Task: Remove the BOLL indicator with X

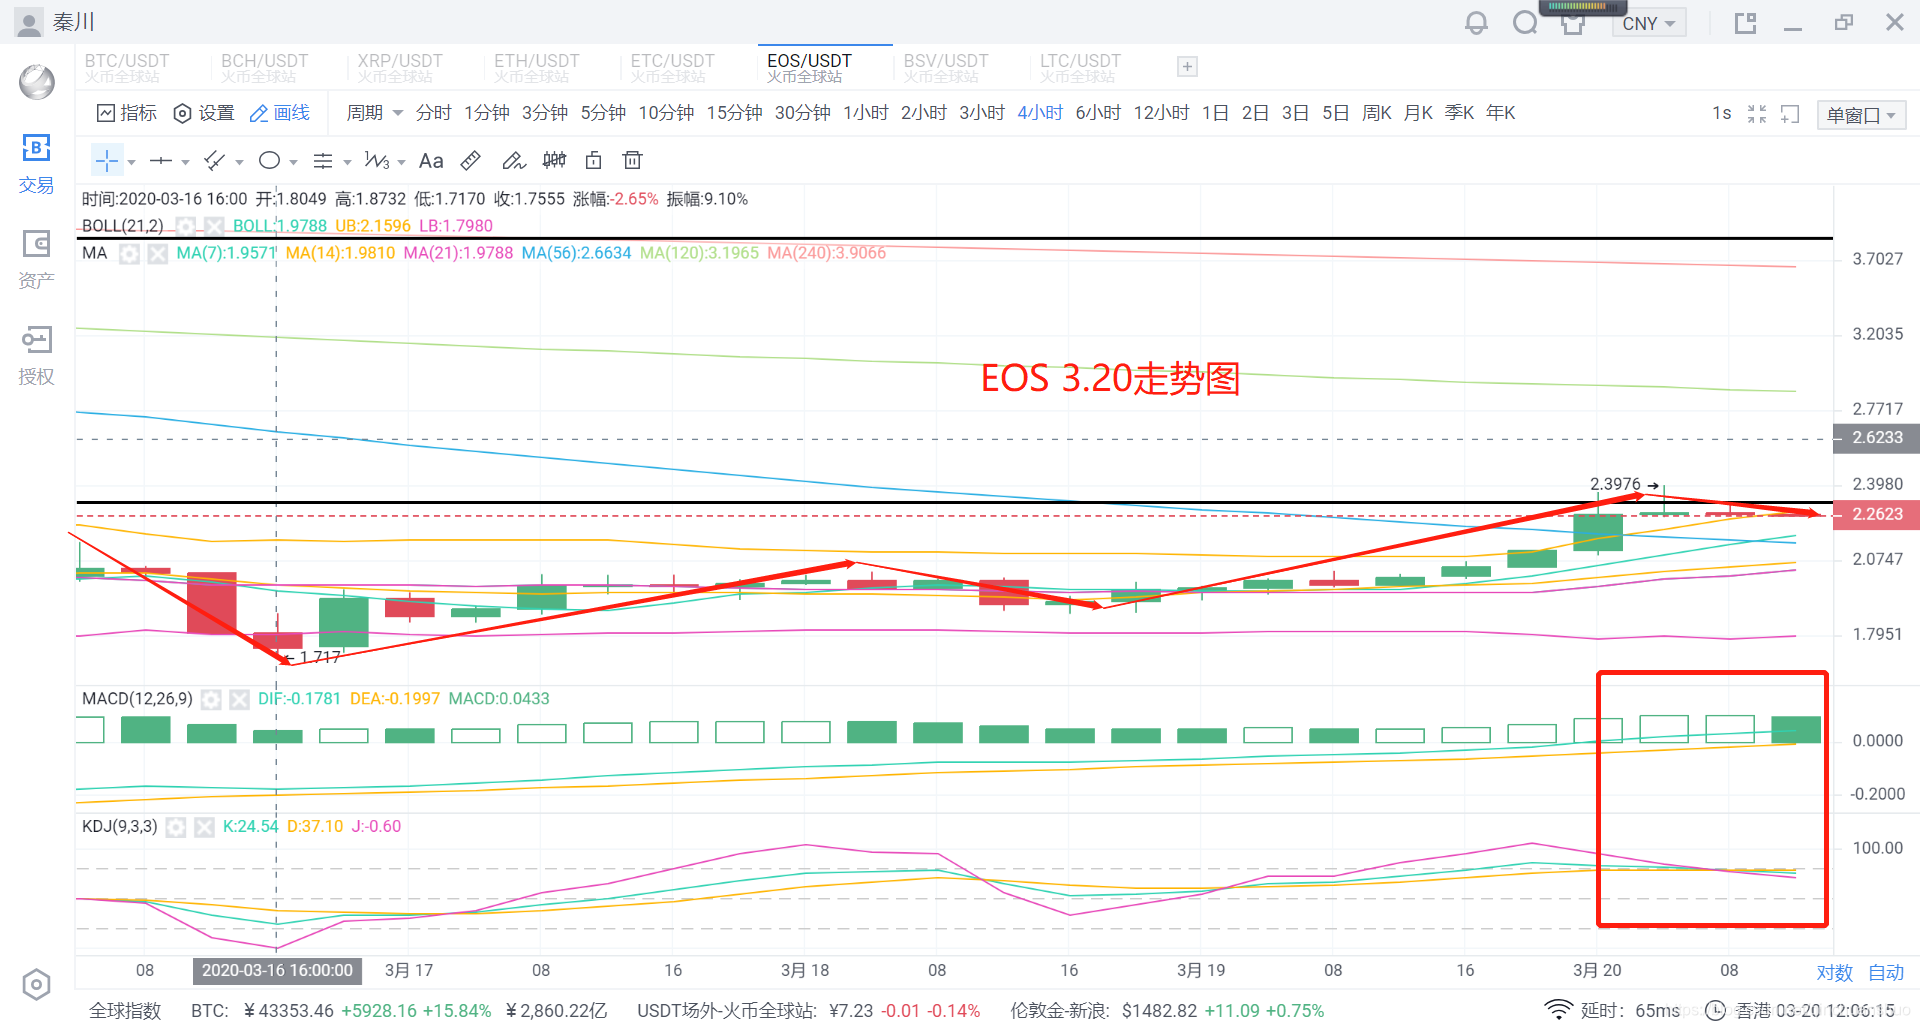Action: 214,226
